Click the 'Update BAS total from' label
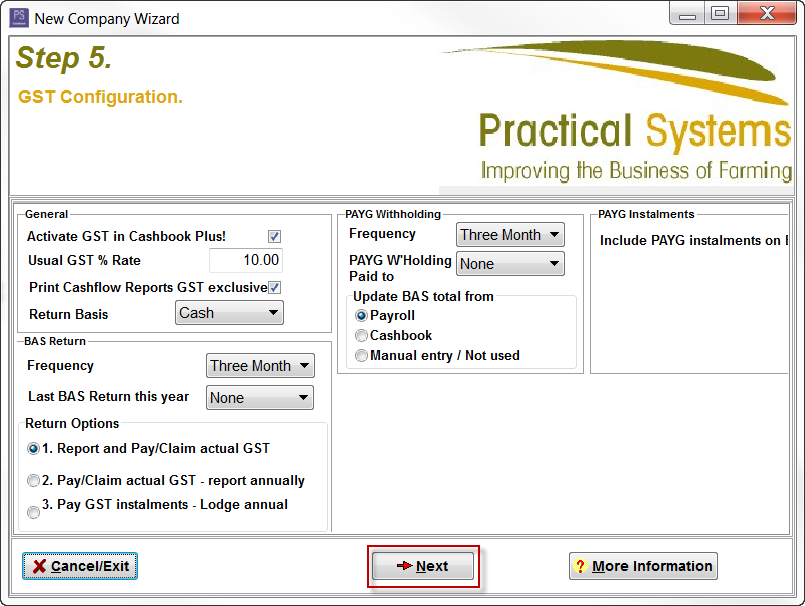805x606 pixels. (x=423, y=296)
